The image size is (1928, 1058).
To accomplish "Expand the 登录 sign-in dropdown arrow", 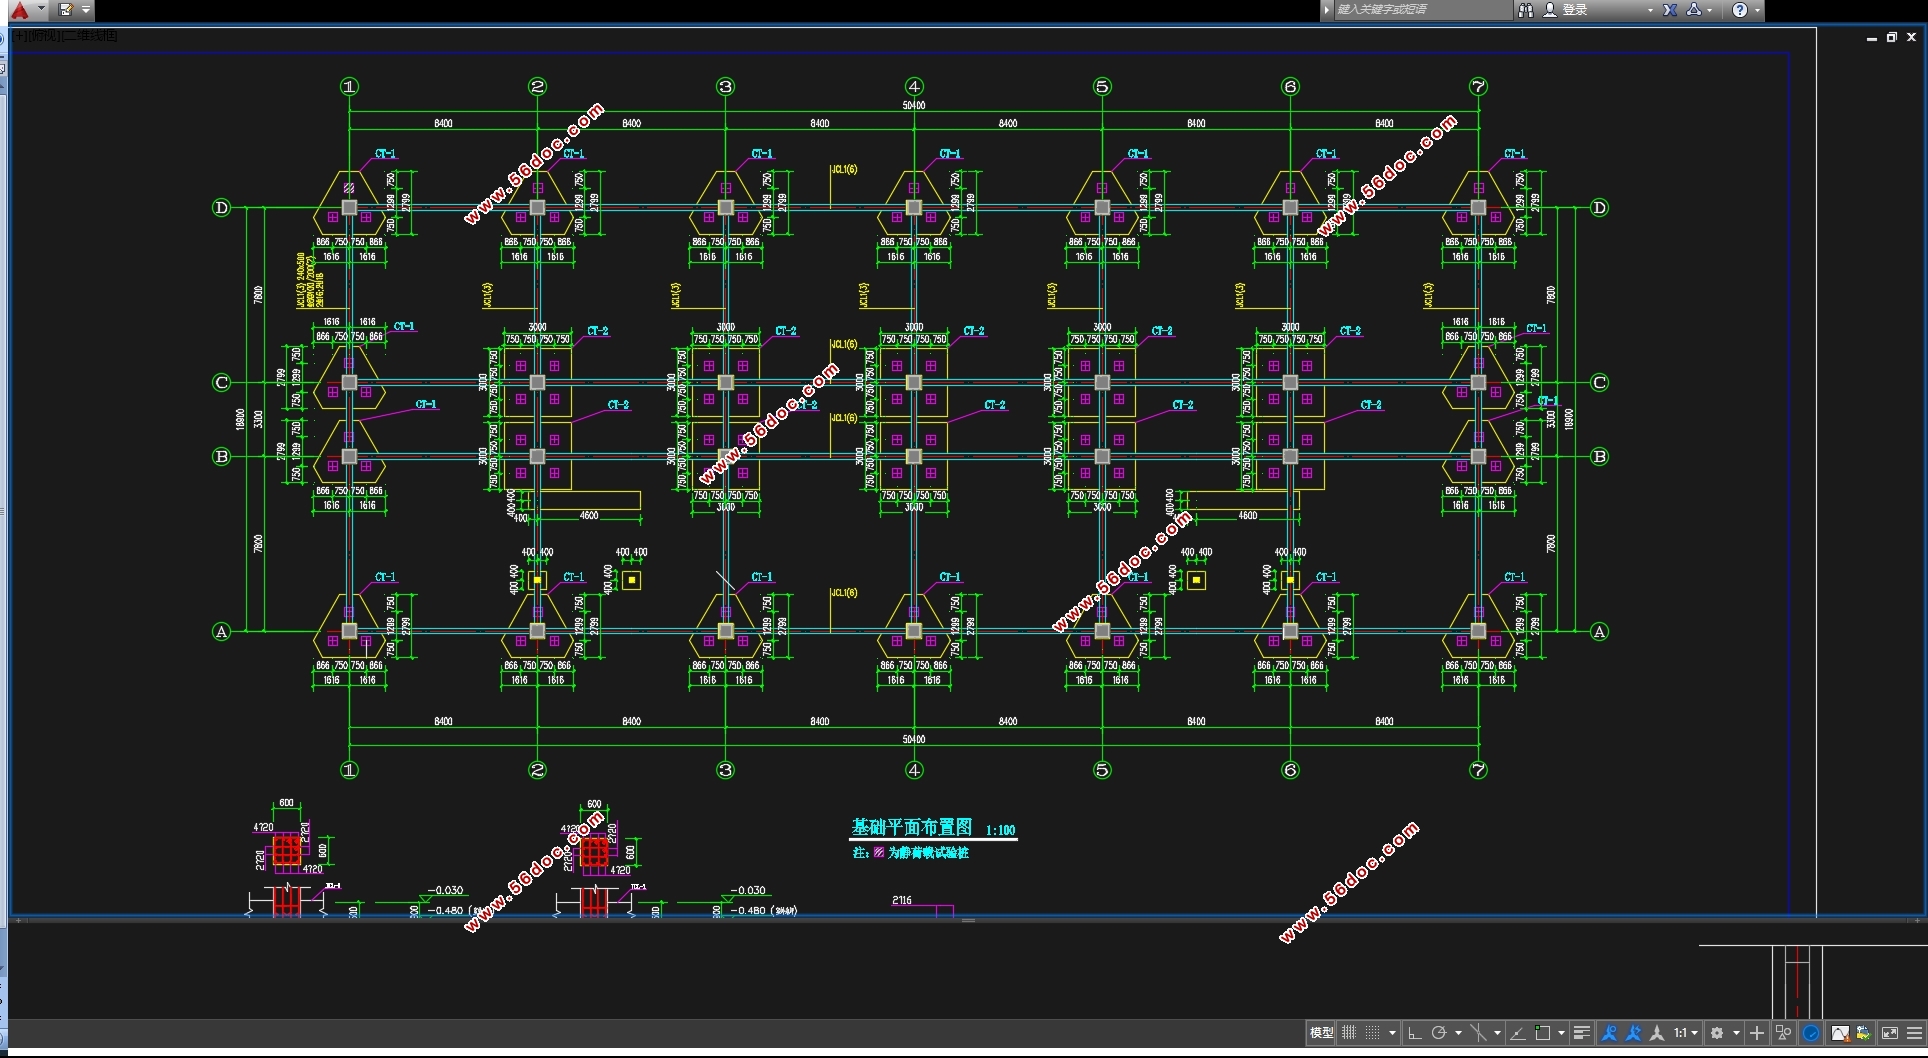I will point(1650,10).
